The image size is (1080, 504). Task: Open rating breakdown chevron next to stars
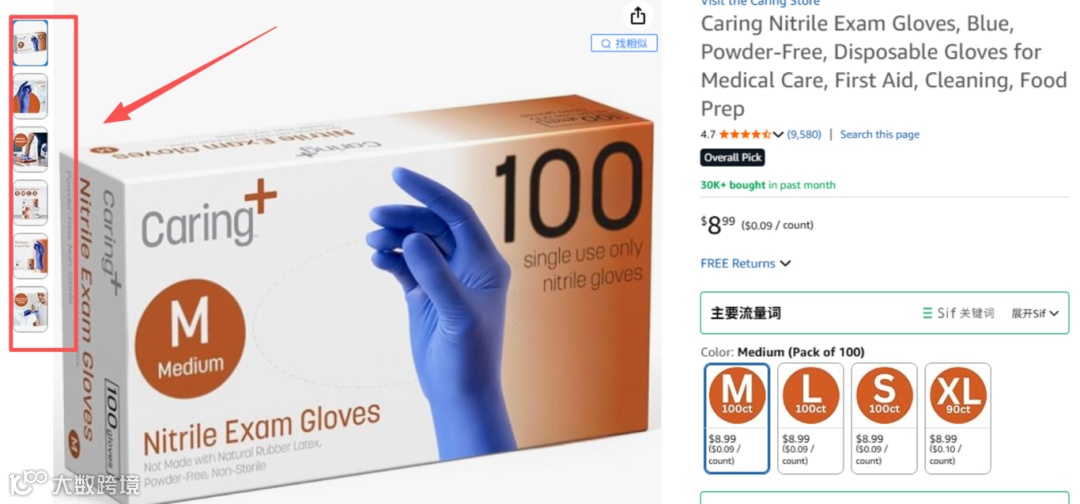click(x=778, y=134)
